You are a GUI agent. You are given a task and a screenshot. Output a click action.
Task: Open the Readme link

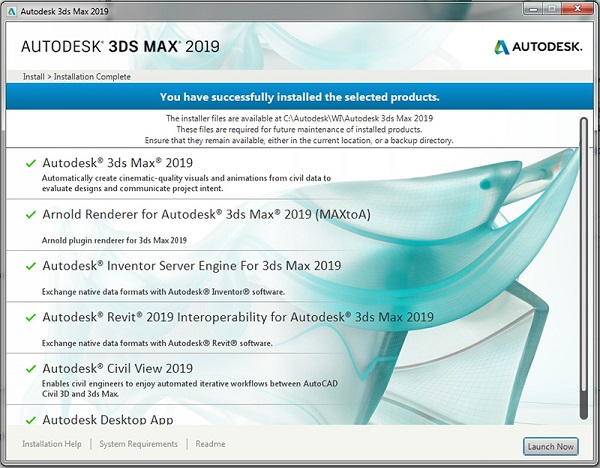point(210,444)
